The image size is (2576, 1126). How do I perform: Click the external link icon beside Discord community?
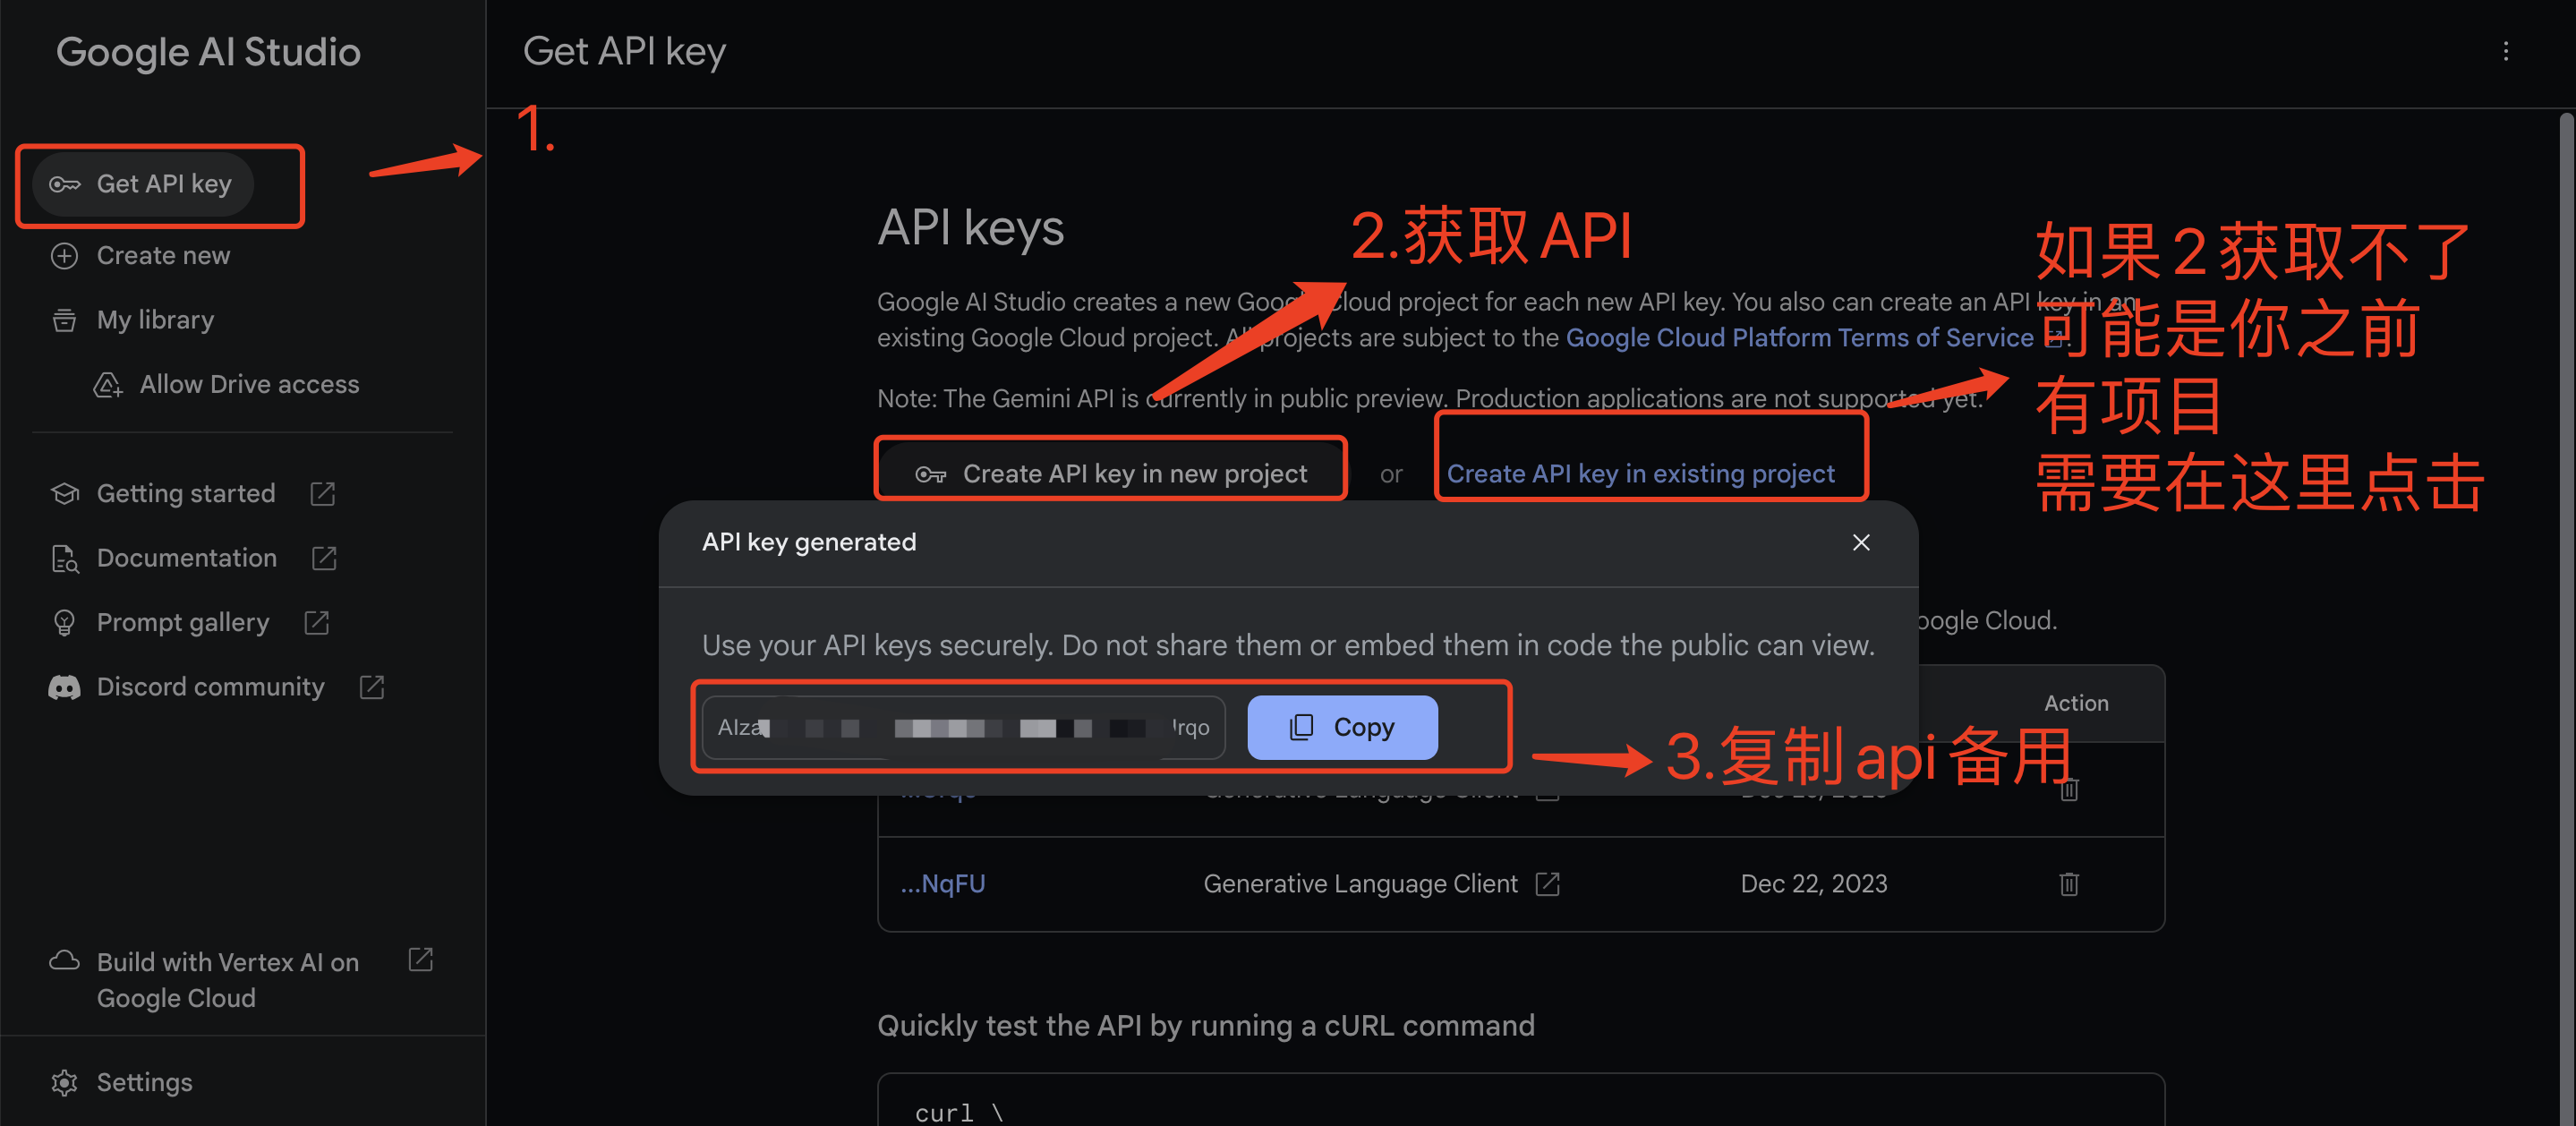(372, 687)
